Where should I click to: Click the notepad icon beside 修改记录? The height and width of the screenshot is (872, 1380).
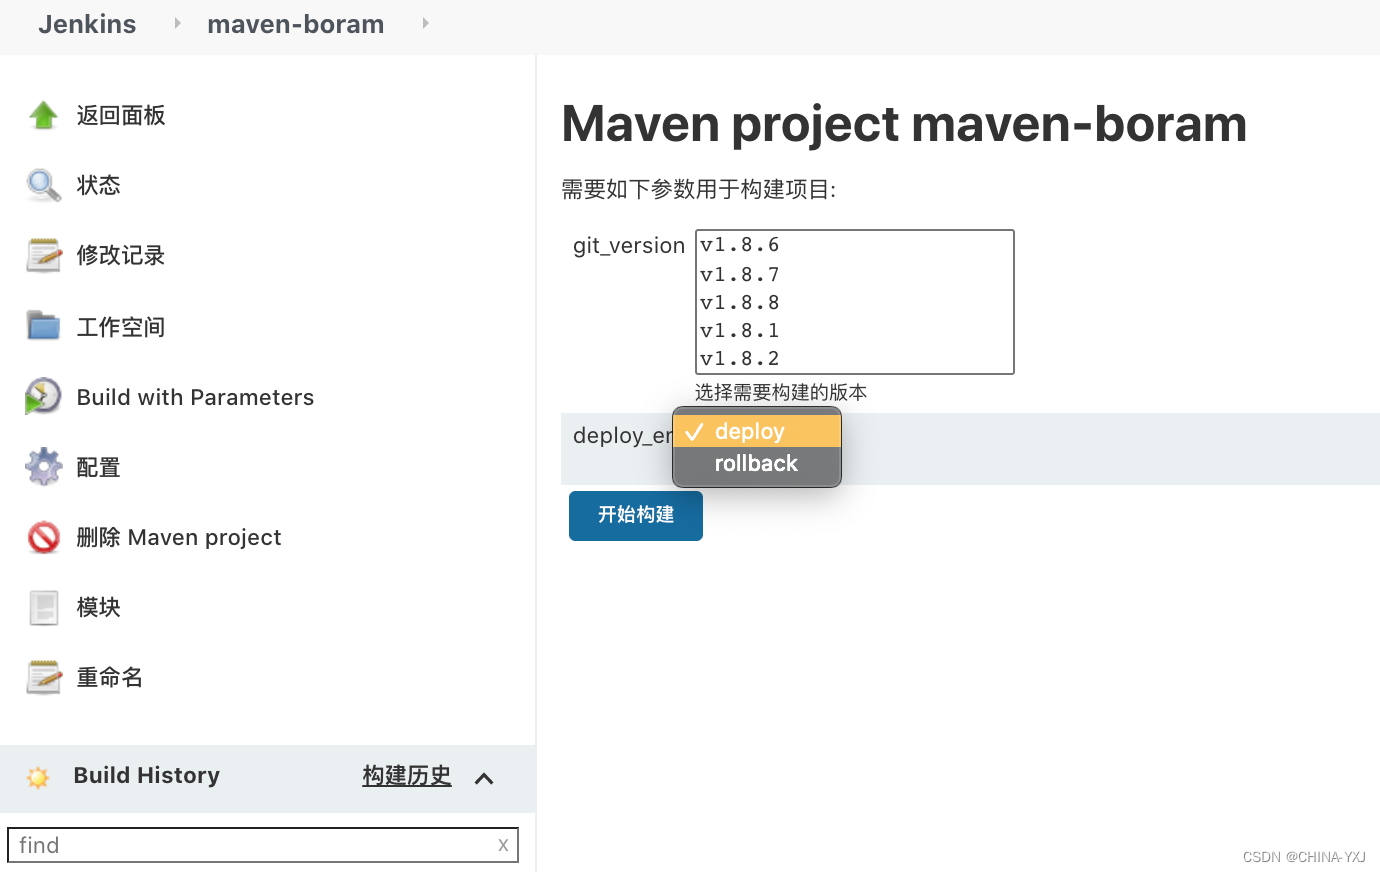(x=43, y=255)
